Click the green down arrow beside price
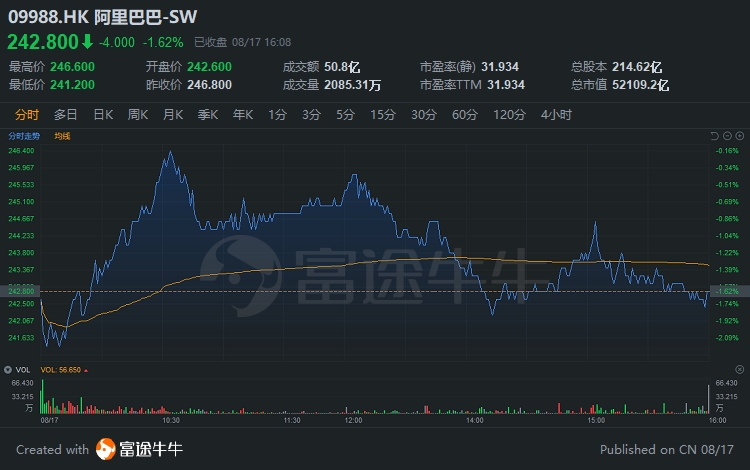 point(87,42)
